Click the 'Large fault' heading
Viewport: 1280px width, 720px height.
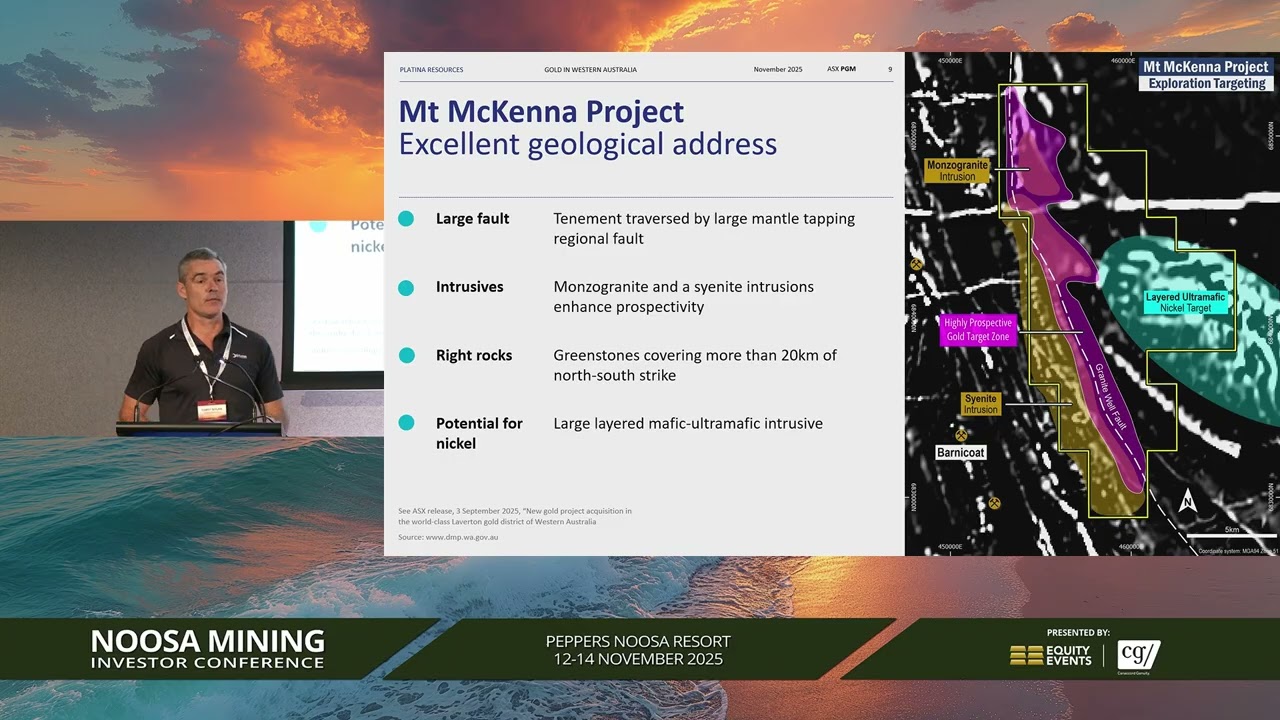[472, 219]
